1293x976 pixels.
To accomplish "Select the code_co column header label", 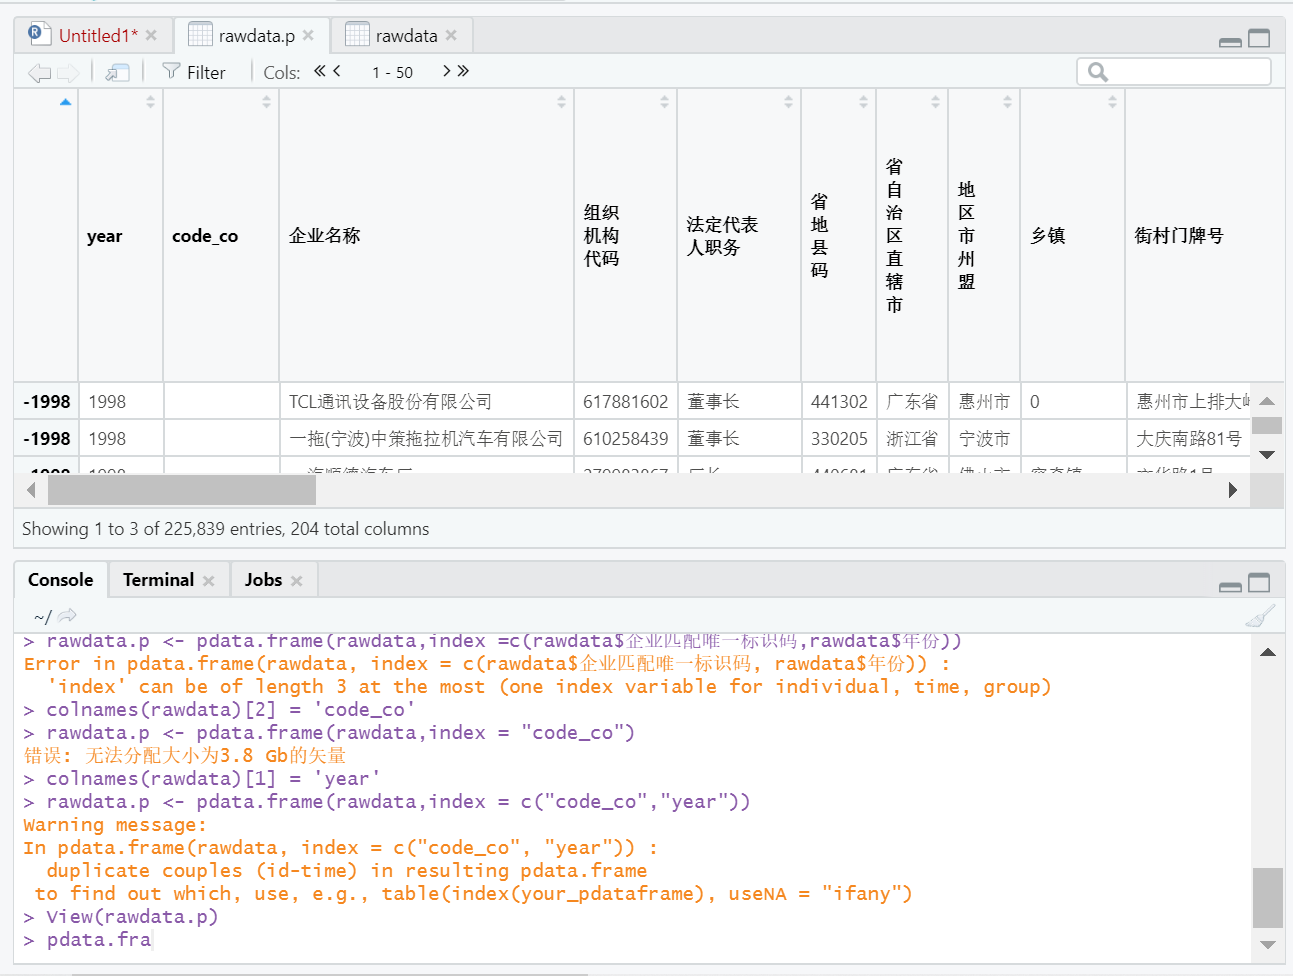I will [x=205, y=236].
